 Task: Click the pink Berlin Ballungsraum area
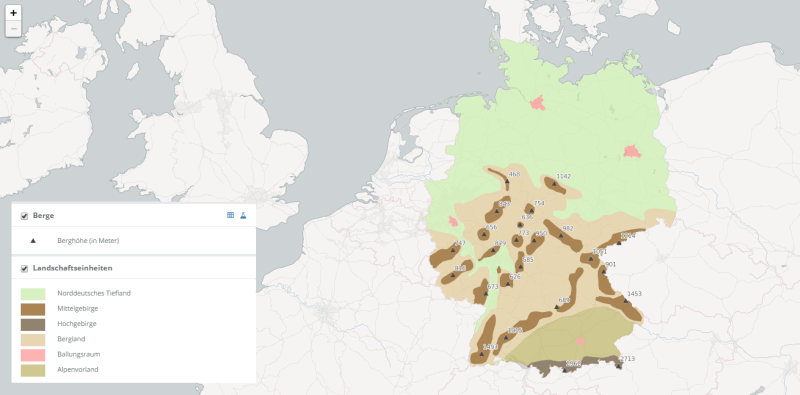click(x=632, y=151)
